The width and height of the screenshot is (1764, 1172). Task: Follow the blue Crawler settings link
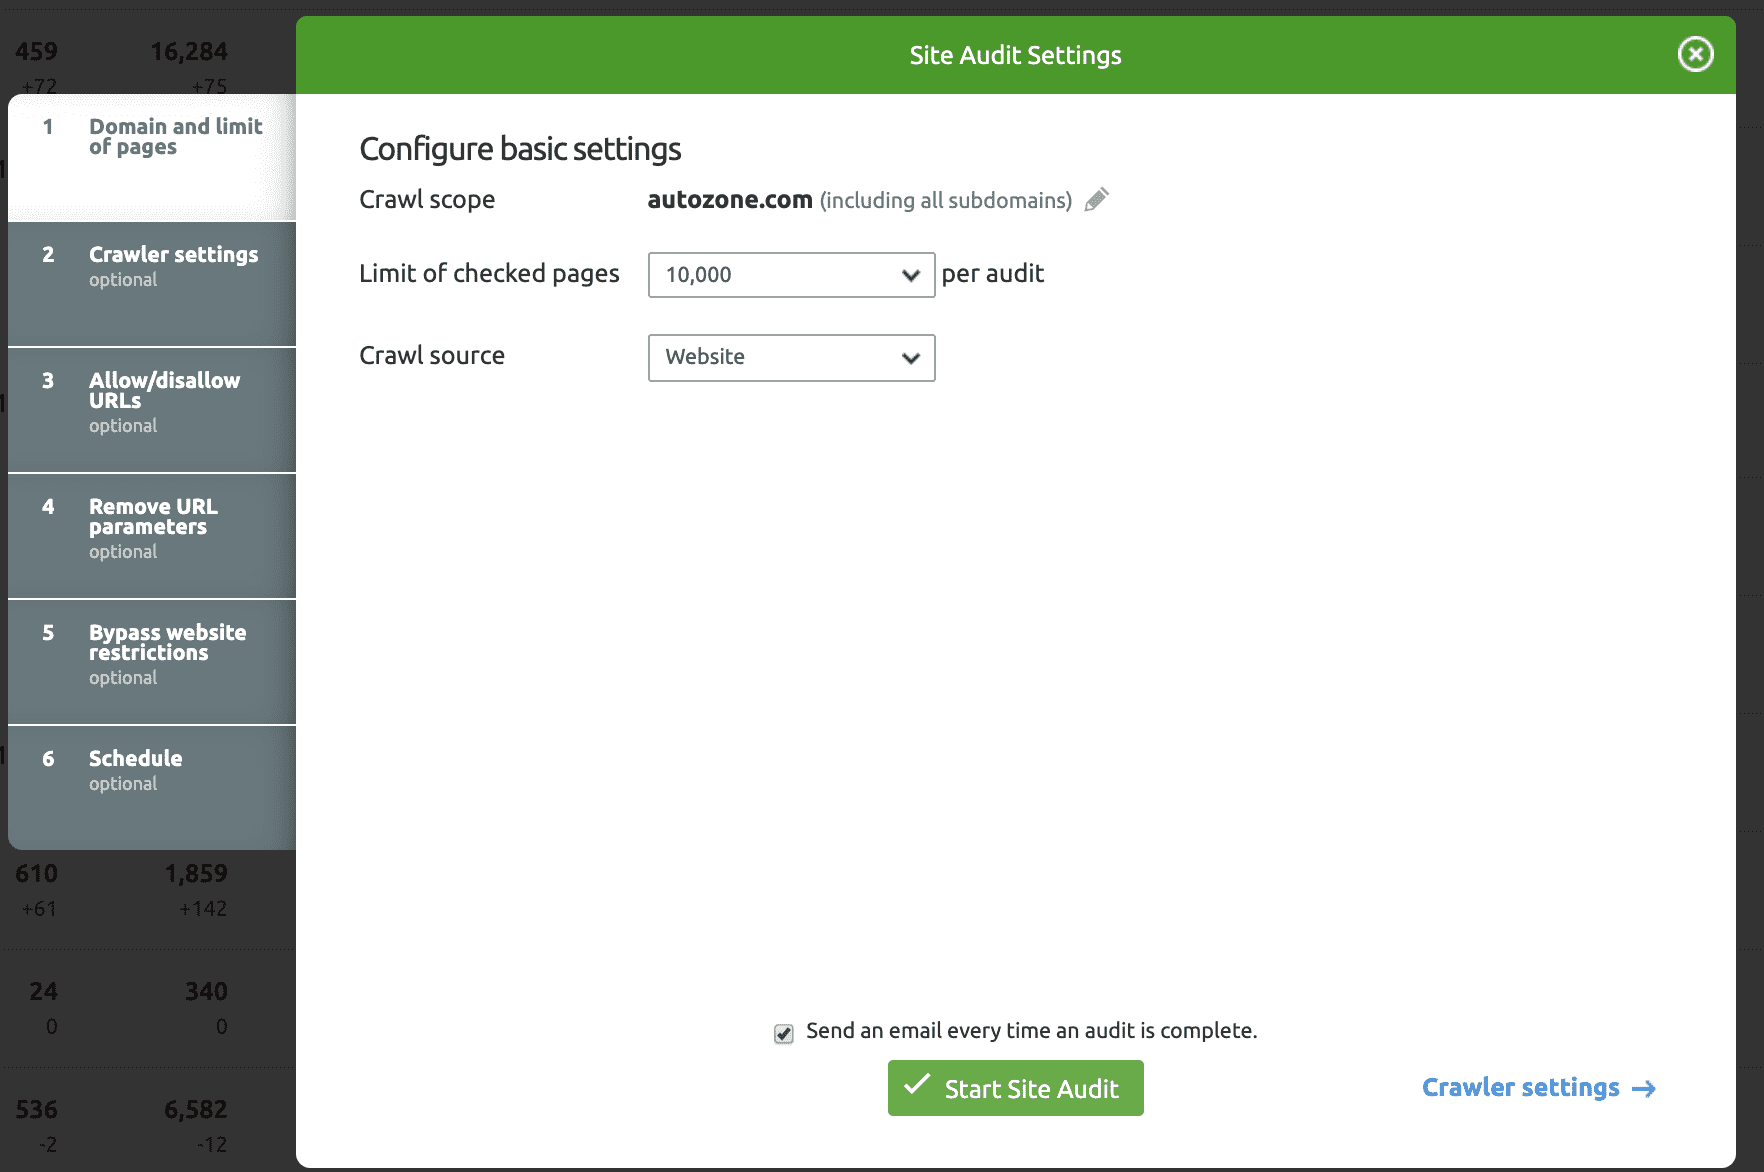click(x=1521, y=1088)
